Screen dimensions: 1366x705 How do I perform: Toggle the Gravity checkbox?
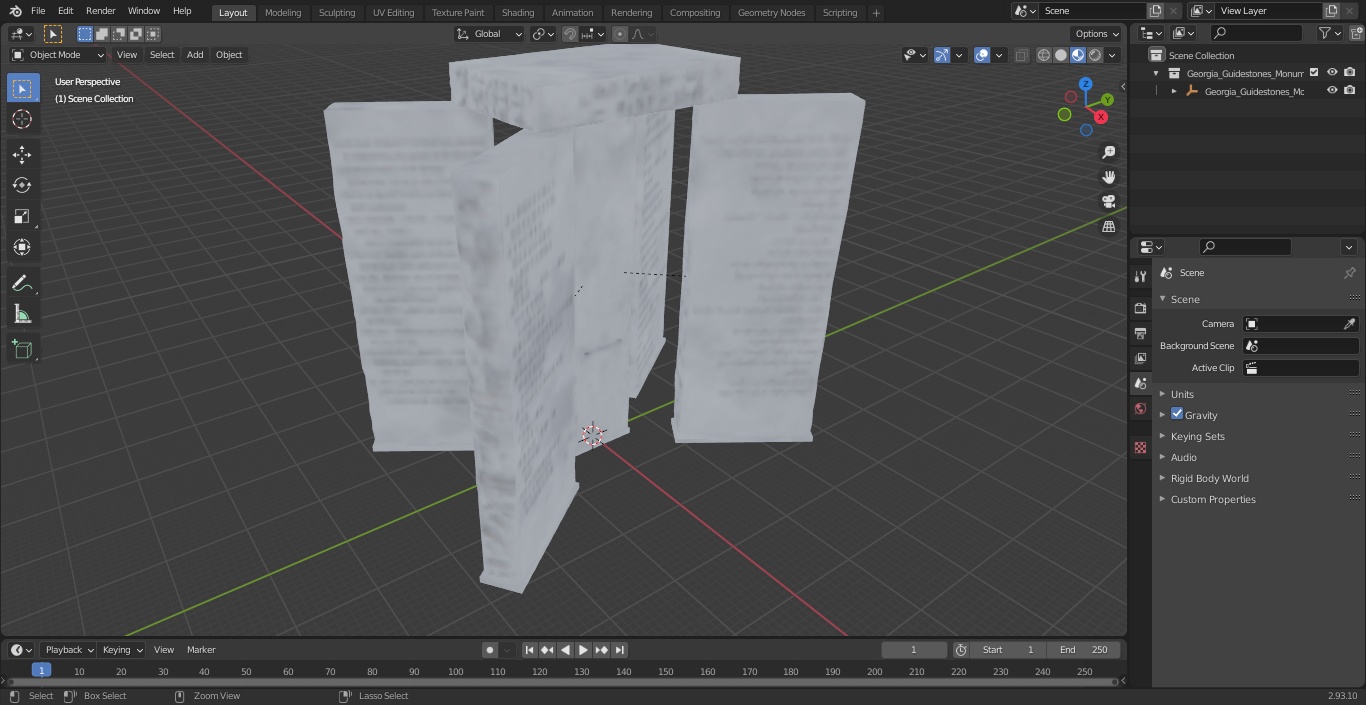(x=1177, y=414)
